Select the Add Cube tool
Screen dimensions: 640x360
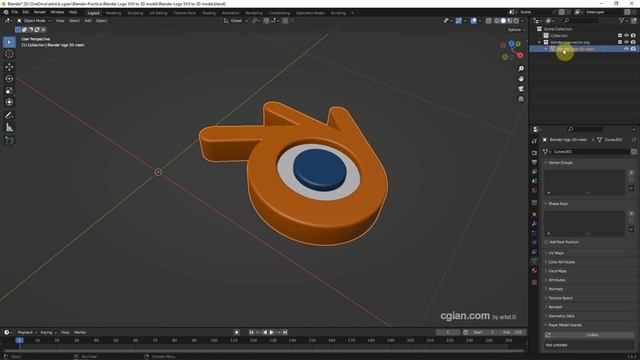[x=9, y=140]
